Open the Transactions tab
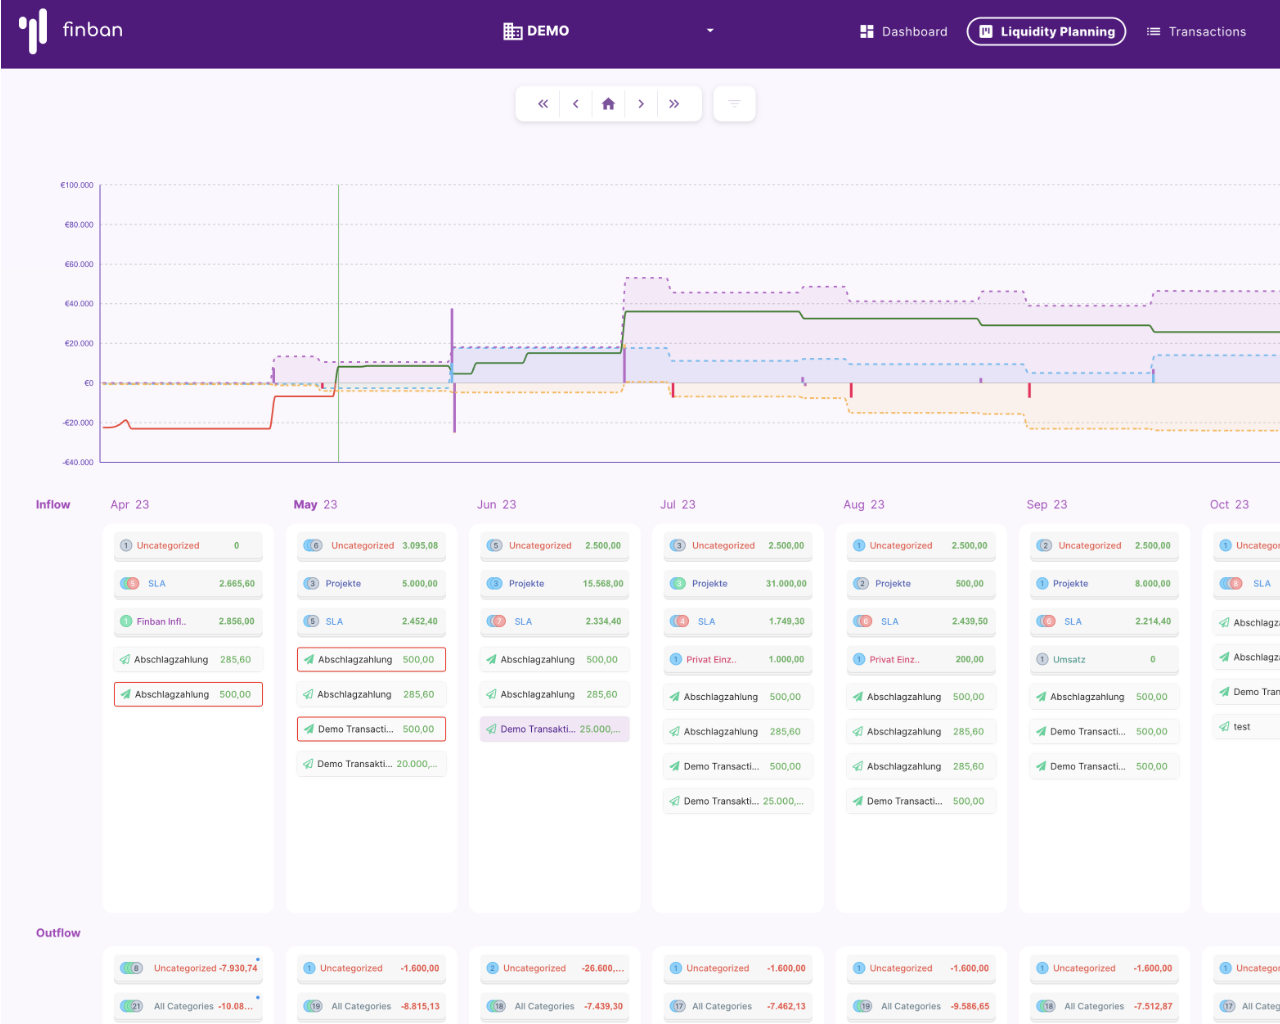Image resolution: width=1280 pixels, height=1024 pixels. pos(1196,32)
